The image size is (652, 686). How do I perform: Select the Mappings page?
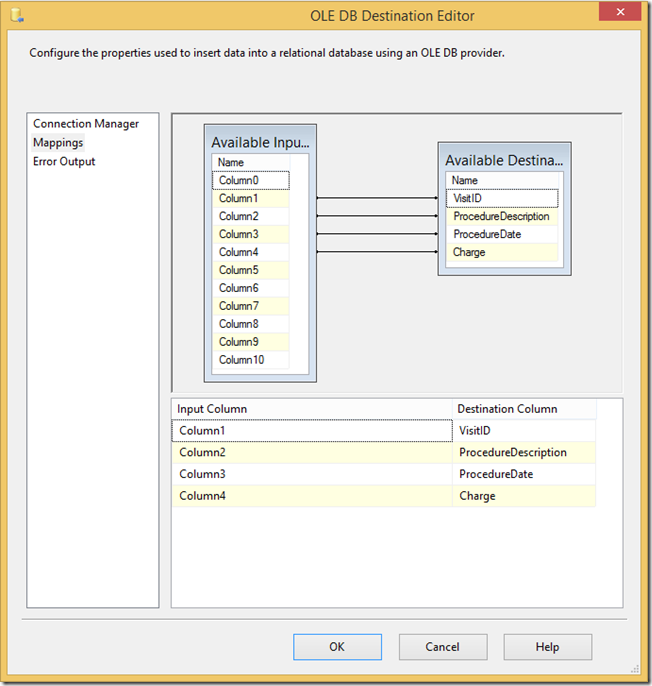(58, 143)
